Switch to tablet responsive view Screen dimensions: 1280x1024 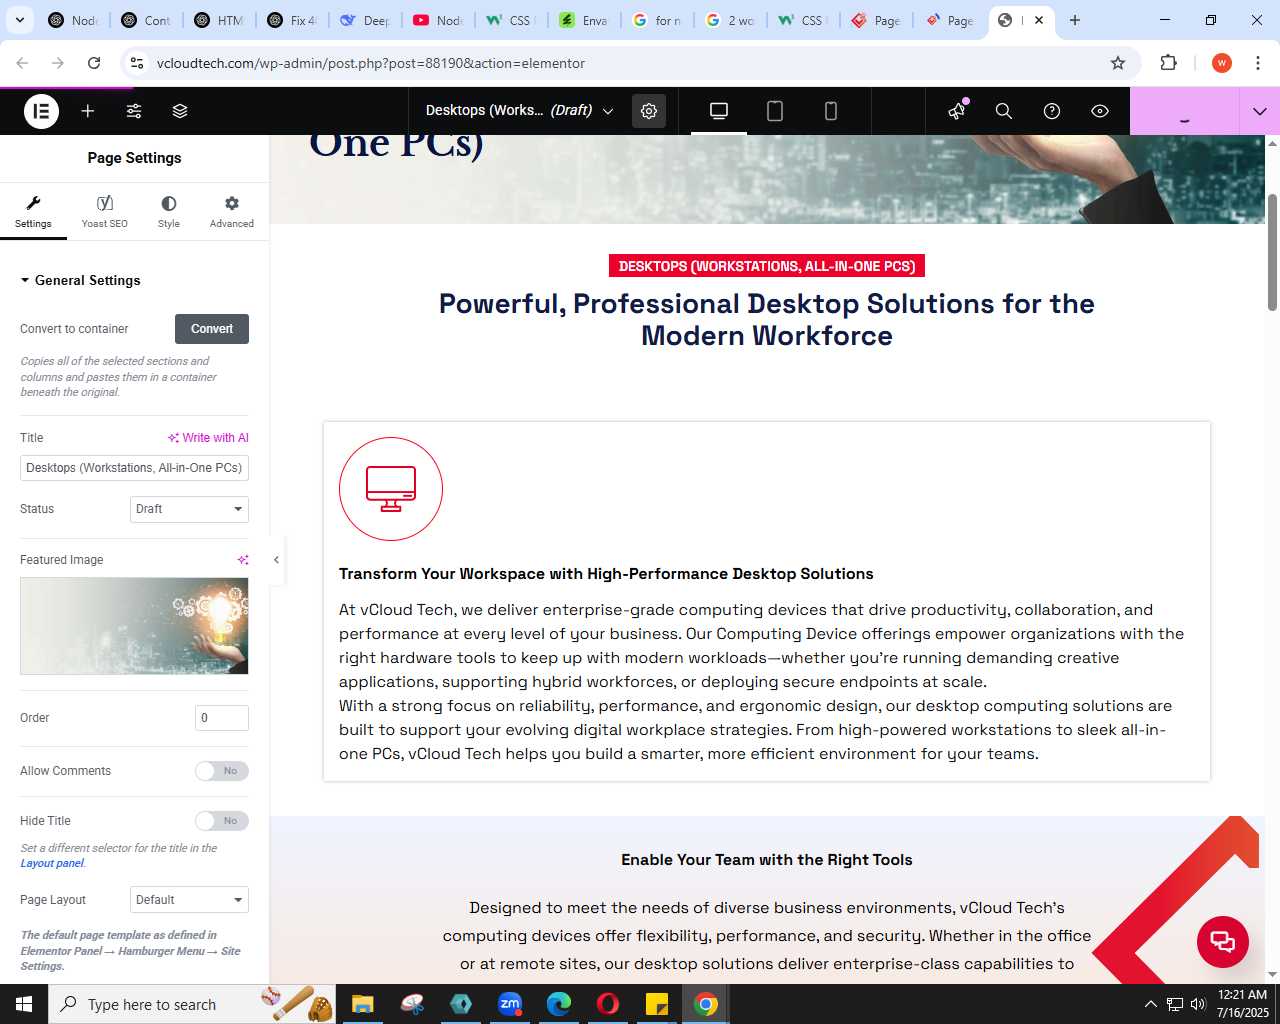775,111
